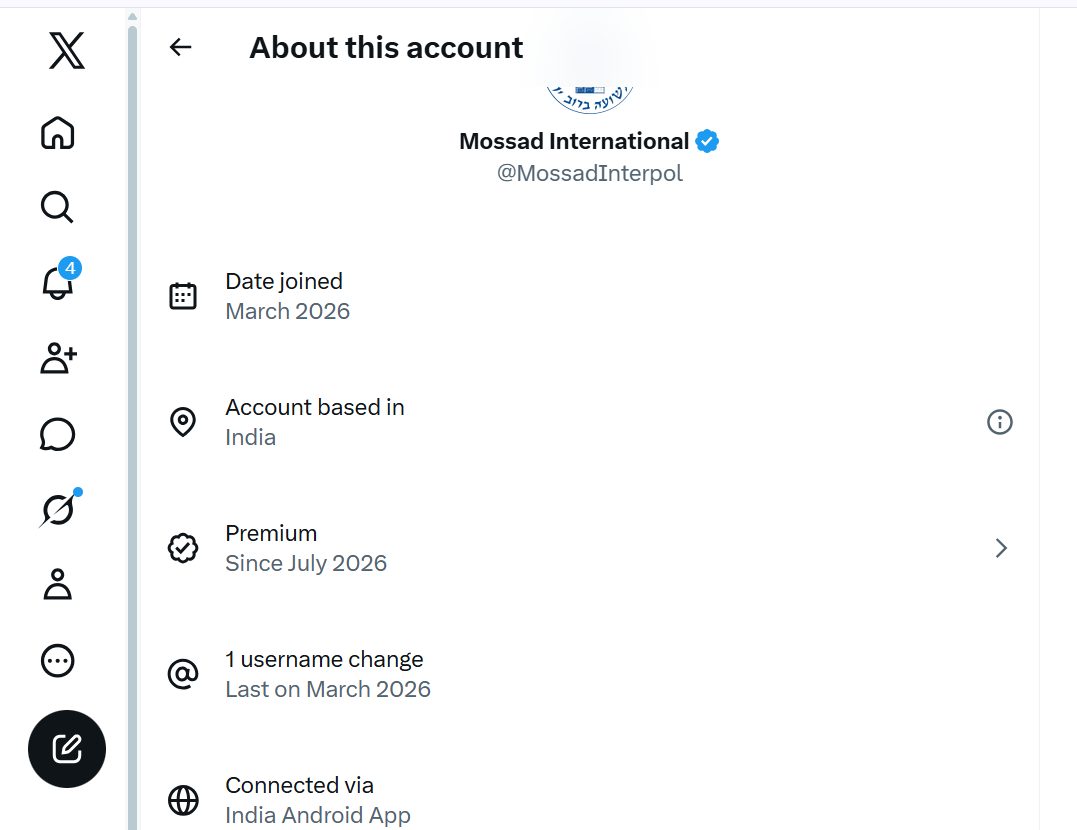This screenshot has height=830, width=1077.
Task: Go to the Home feed icon
Action: 58,133
